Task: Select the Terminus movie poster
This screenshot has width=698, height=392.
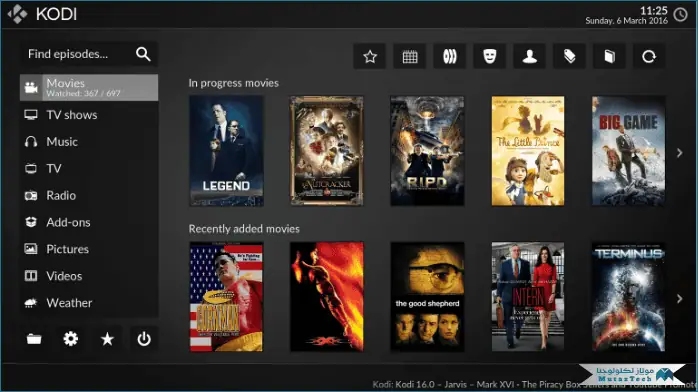Action: [x=629, y=297]
